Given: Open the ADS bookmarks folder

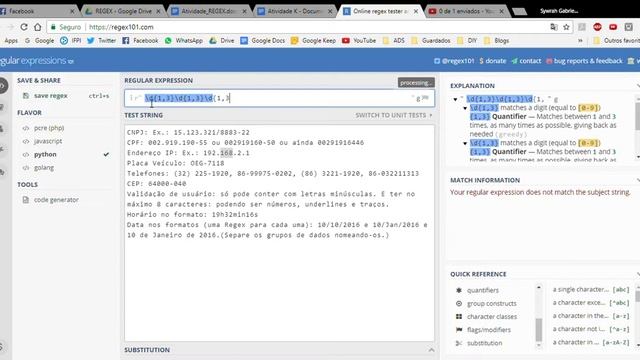Looking at the screenshot, I should (x=393, y=40).
